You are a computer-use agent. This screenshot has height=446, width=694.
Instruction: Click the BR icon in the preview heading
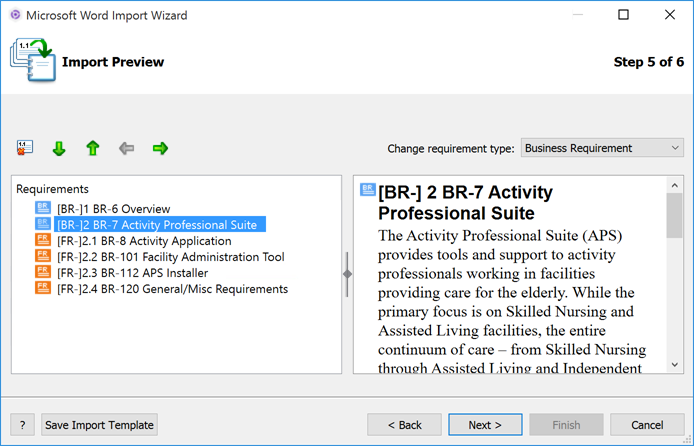[367, 189]
